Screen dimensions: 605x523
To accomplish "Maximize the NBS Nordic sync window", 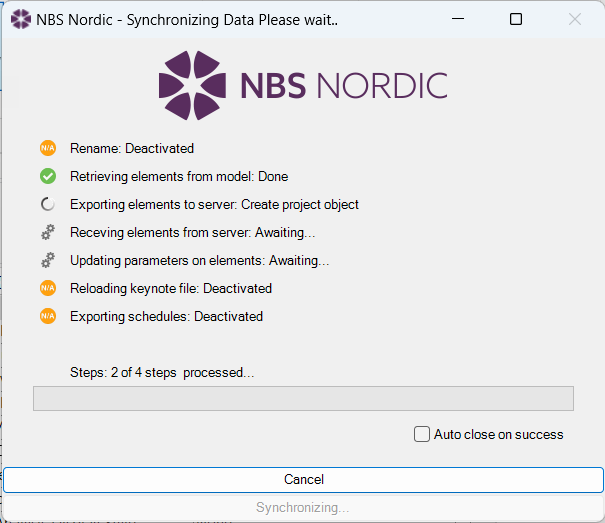I will (516, 19).
